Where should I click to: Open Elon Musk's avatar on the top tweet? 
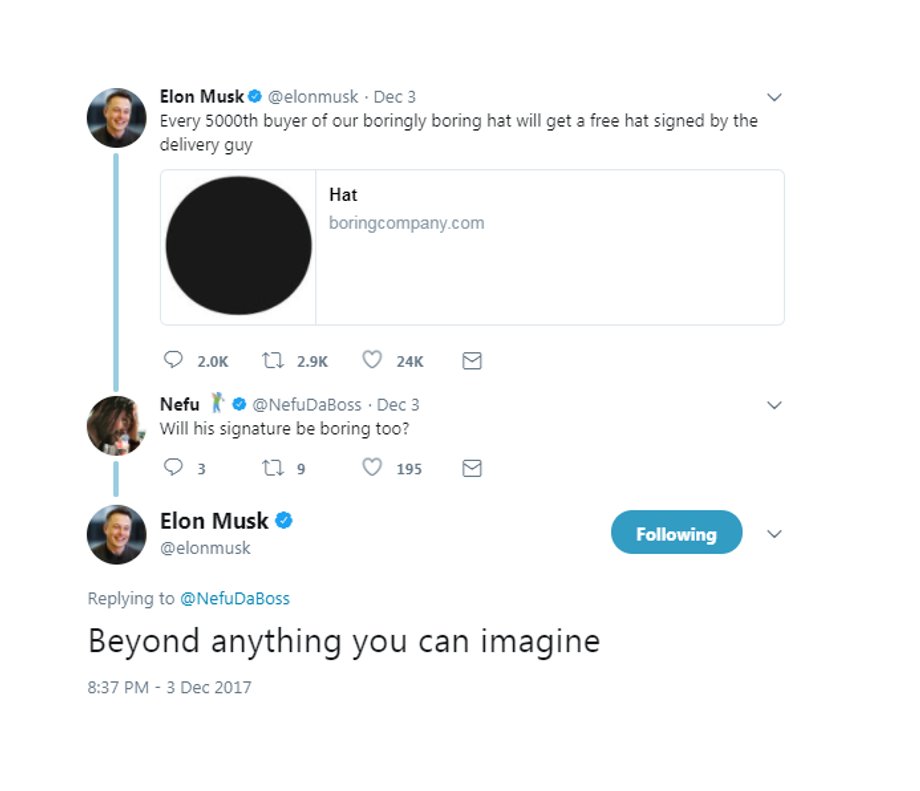(x=116, y=117)
